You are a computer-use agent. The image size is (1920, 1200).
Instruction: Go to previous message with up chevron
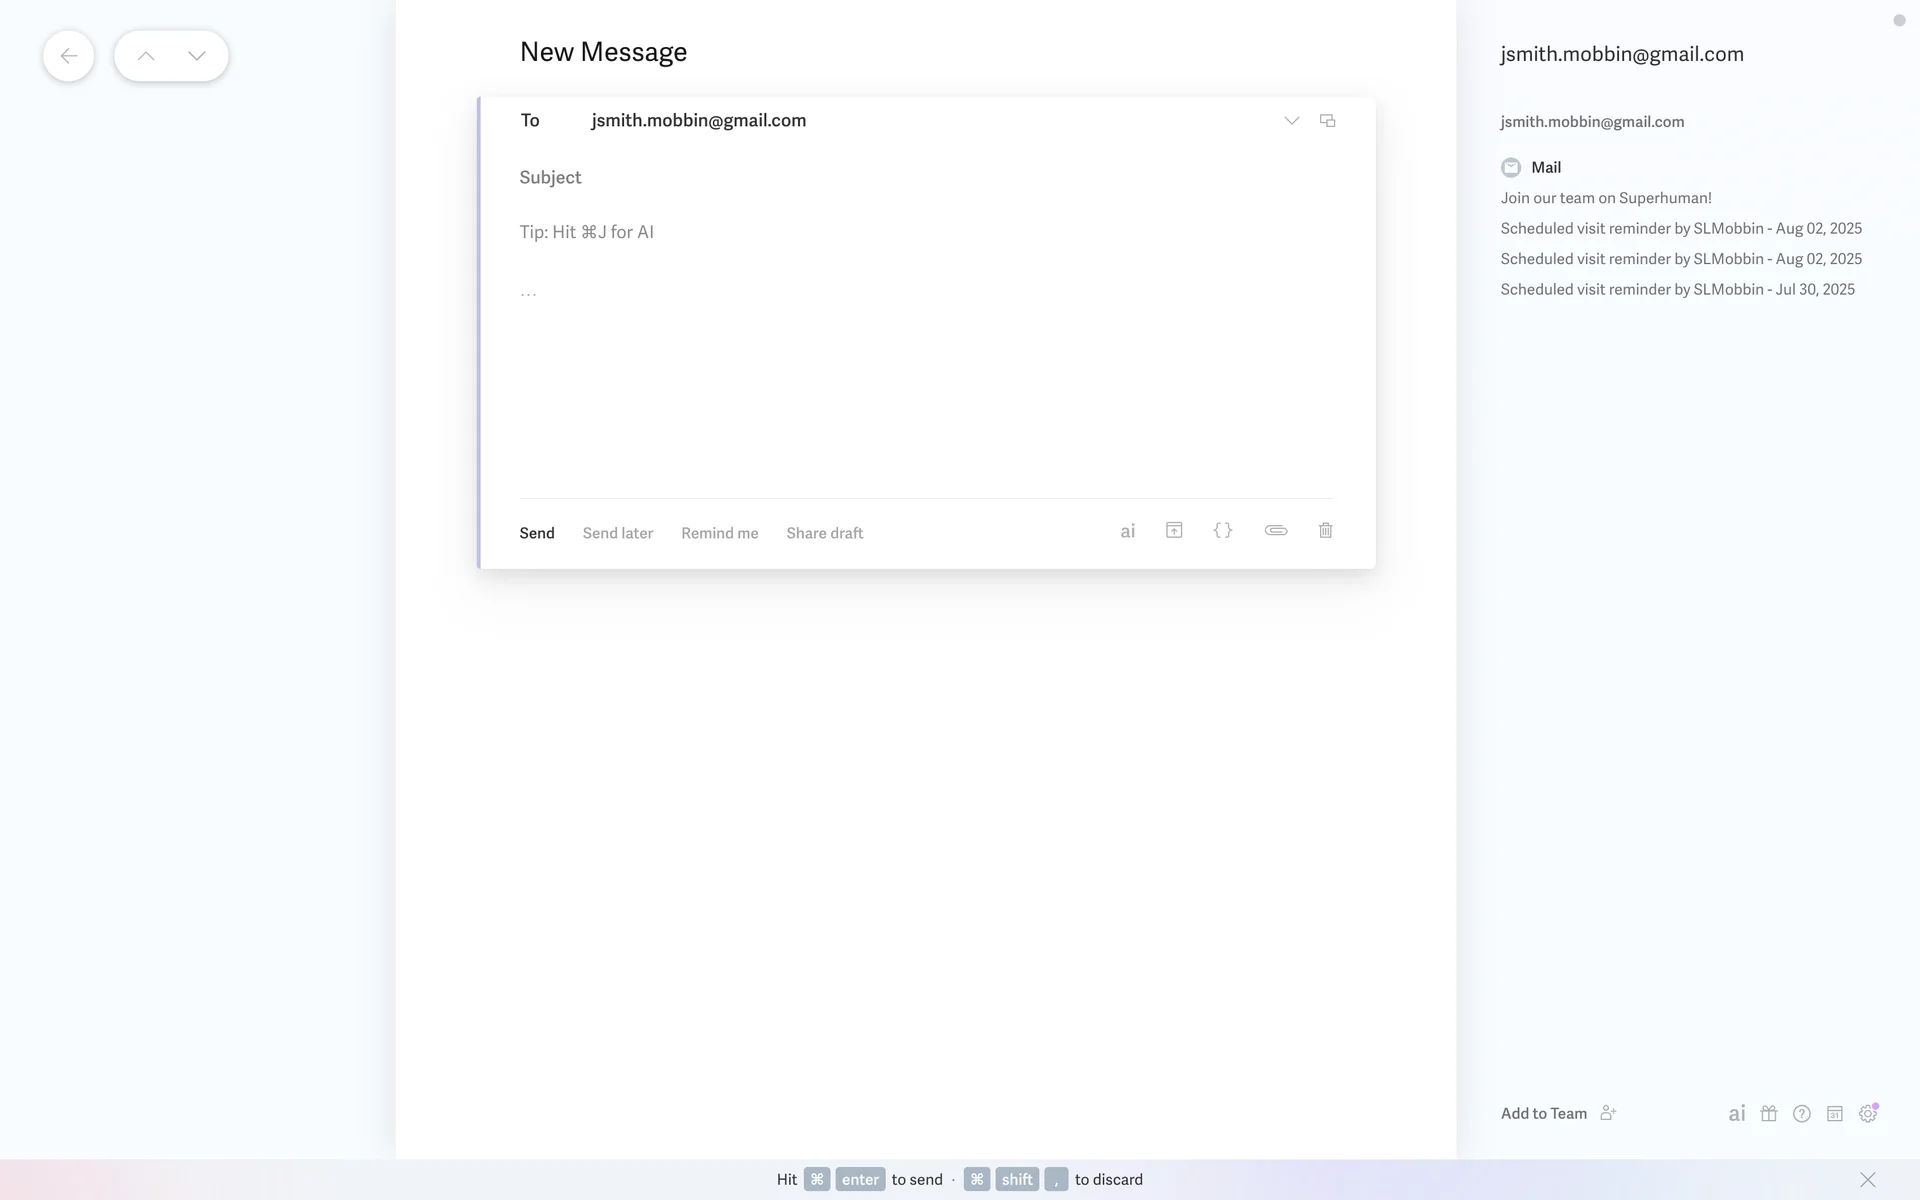146,56
